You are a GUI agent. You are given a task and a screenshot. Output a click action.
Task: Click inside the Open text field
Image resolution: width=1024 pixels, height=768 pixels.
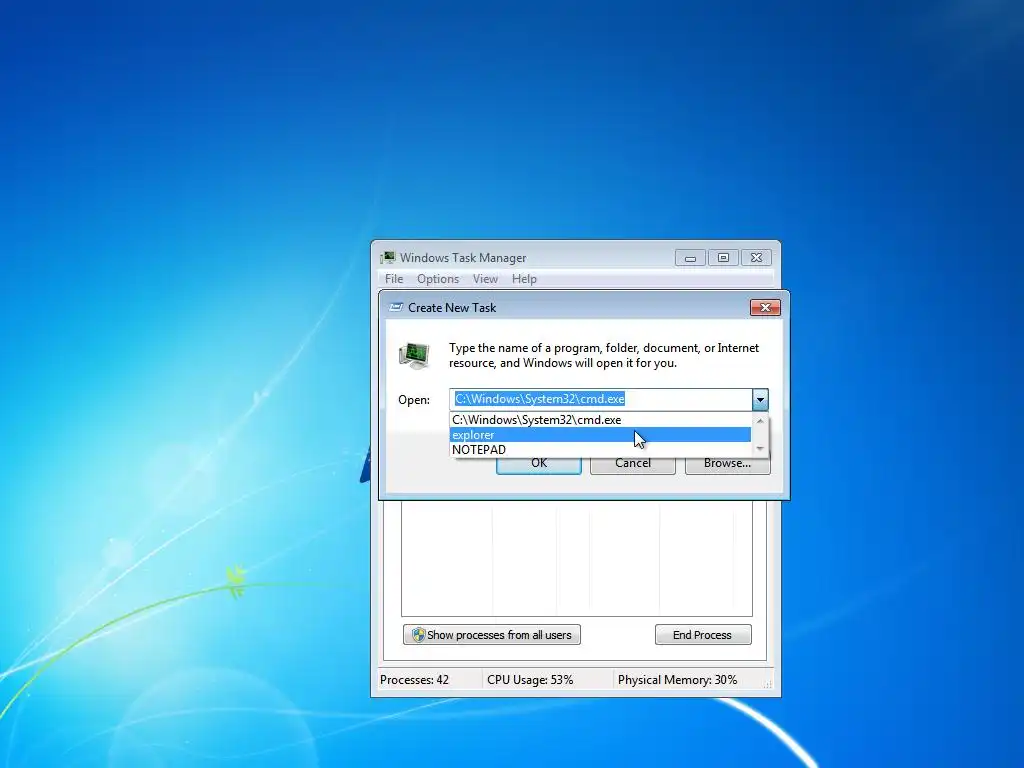tap(601, 399)
